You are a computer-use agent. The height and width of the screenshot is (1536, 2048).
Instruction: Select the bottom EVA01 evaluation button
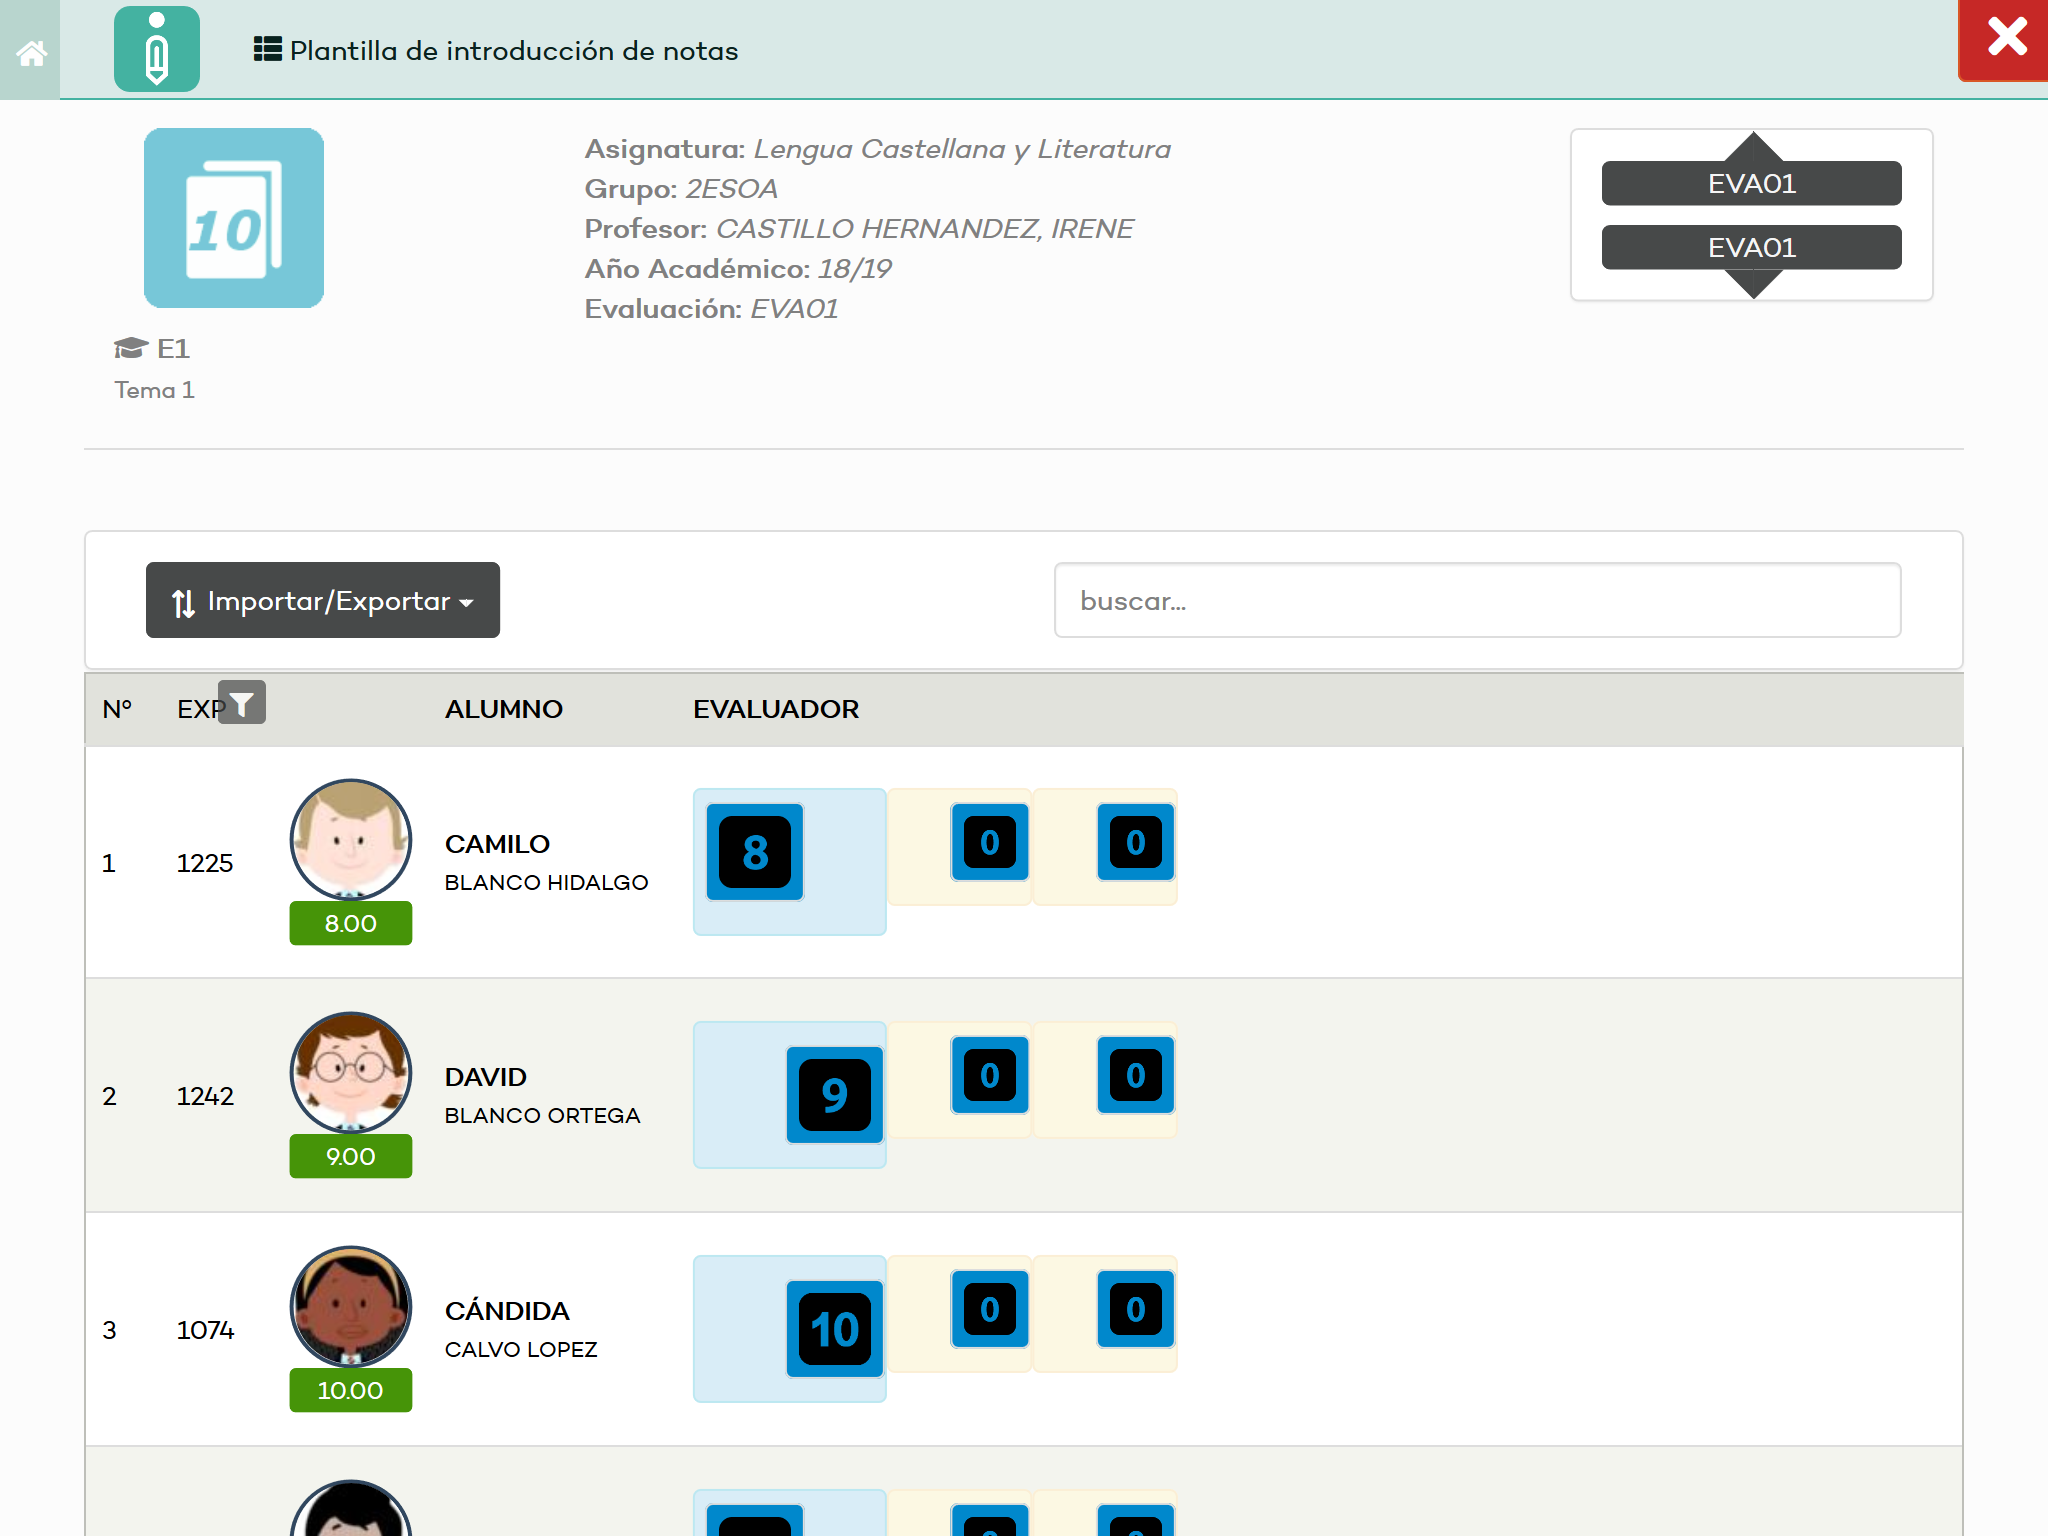tap(1751, 248)
